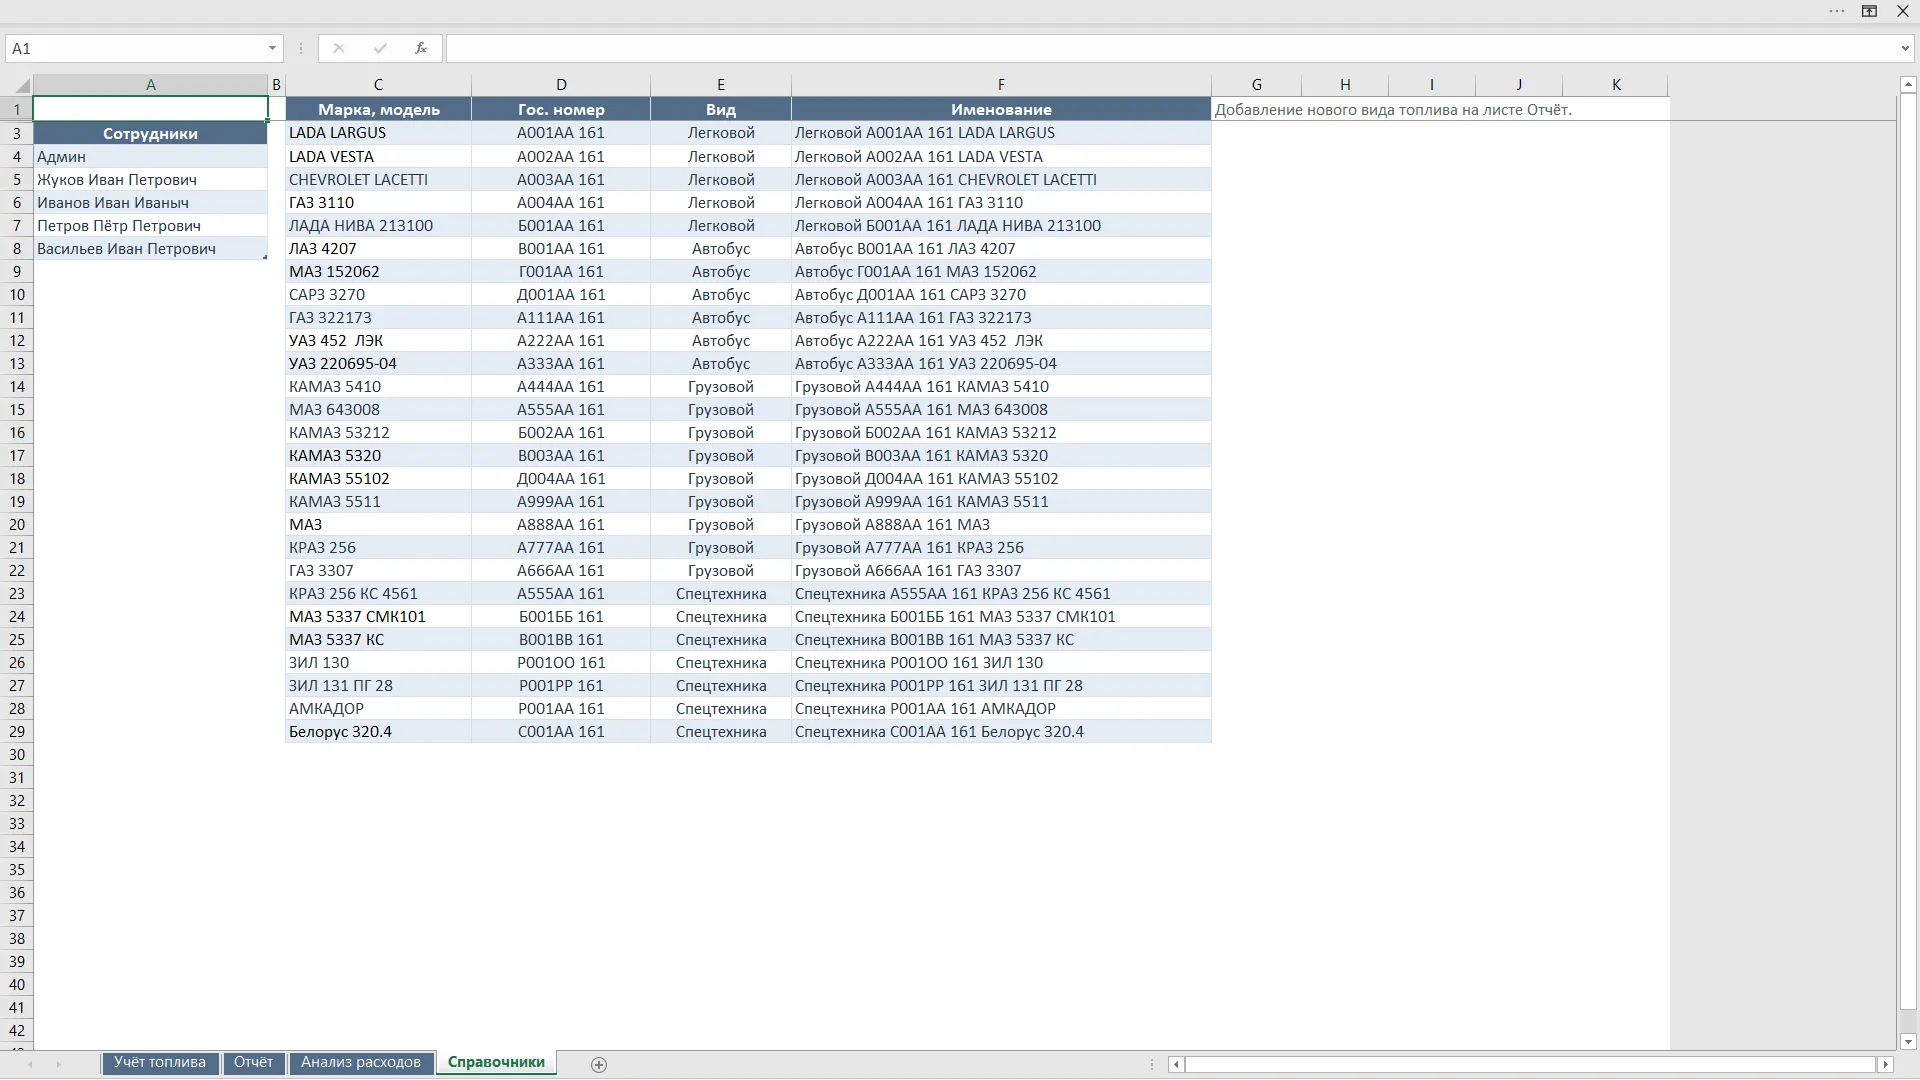This screenshot has width=1920, height=1080.
Task: Click the Insert Function fx icon
Action: tap(421, 48)
